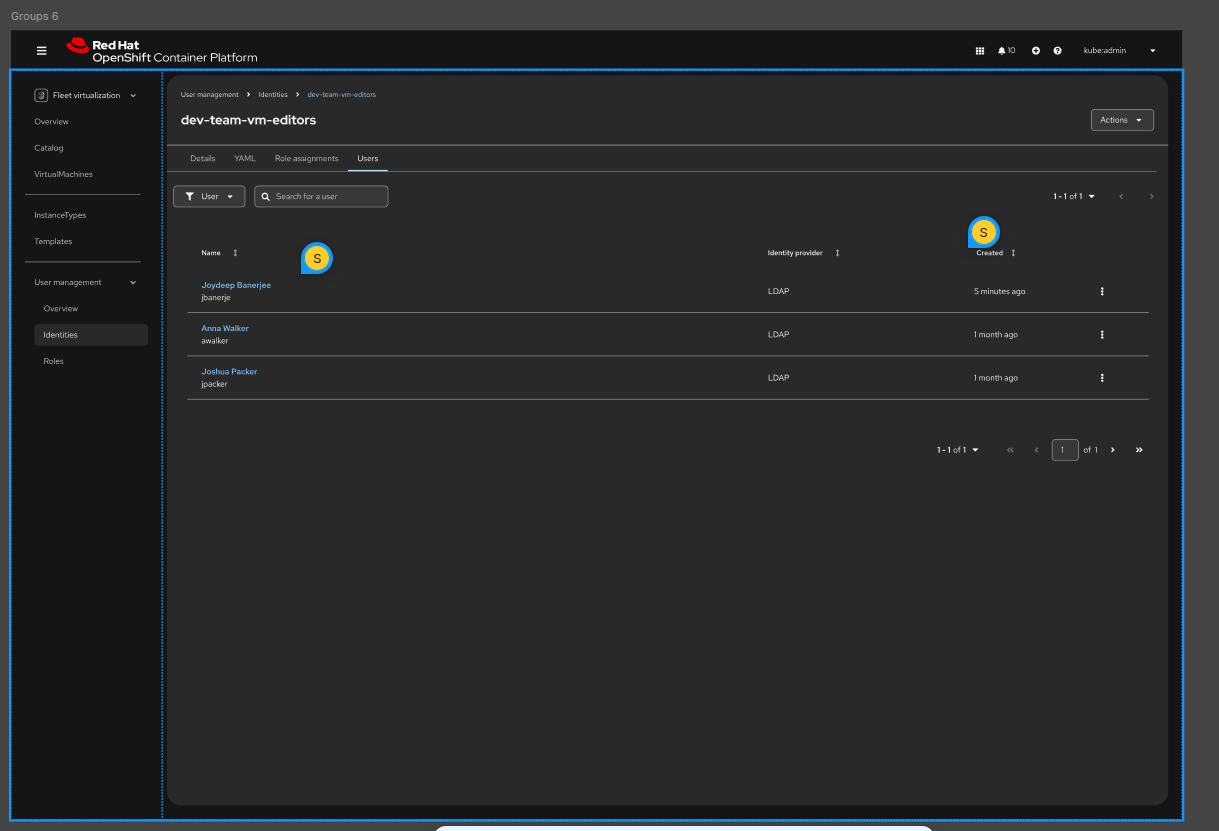1219x831 pixels.
Task: Open the help question mark icon
Action: tap(1057, 51)
